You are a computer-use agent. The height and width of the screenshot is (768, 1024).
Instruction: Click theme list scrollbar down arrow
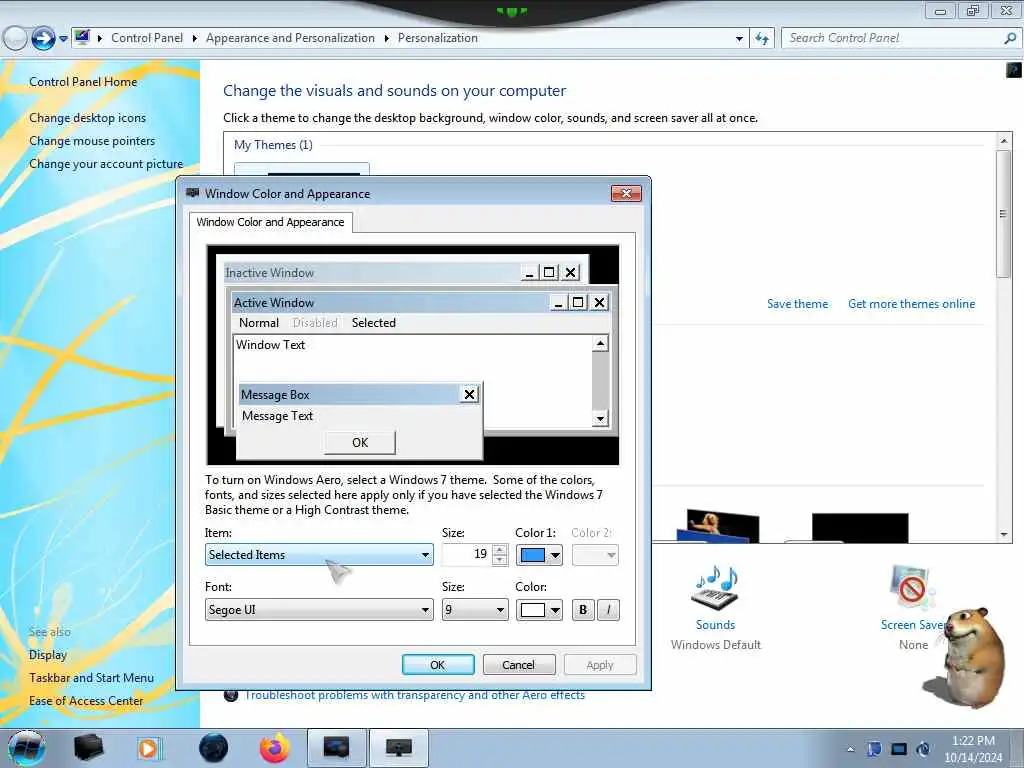[x=1004, y=534]
